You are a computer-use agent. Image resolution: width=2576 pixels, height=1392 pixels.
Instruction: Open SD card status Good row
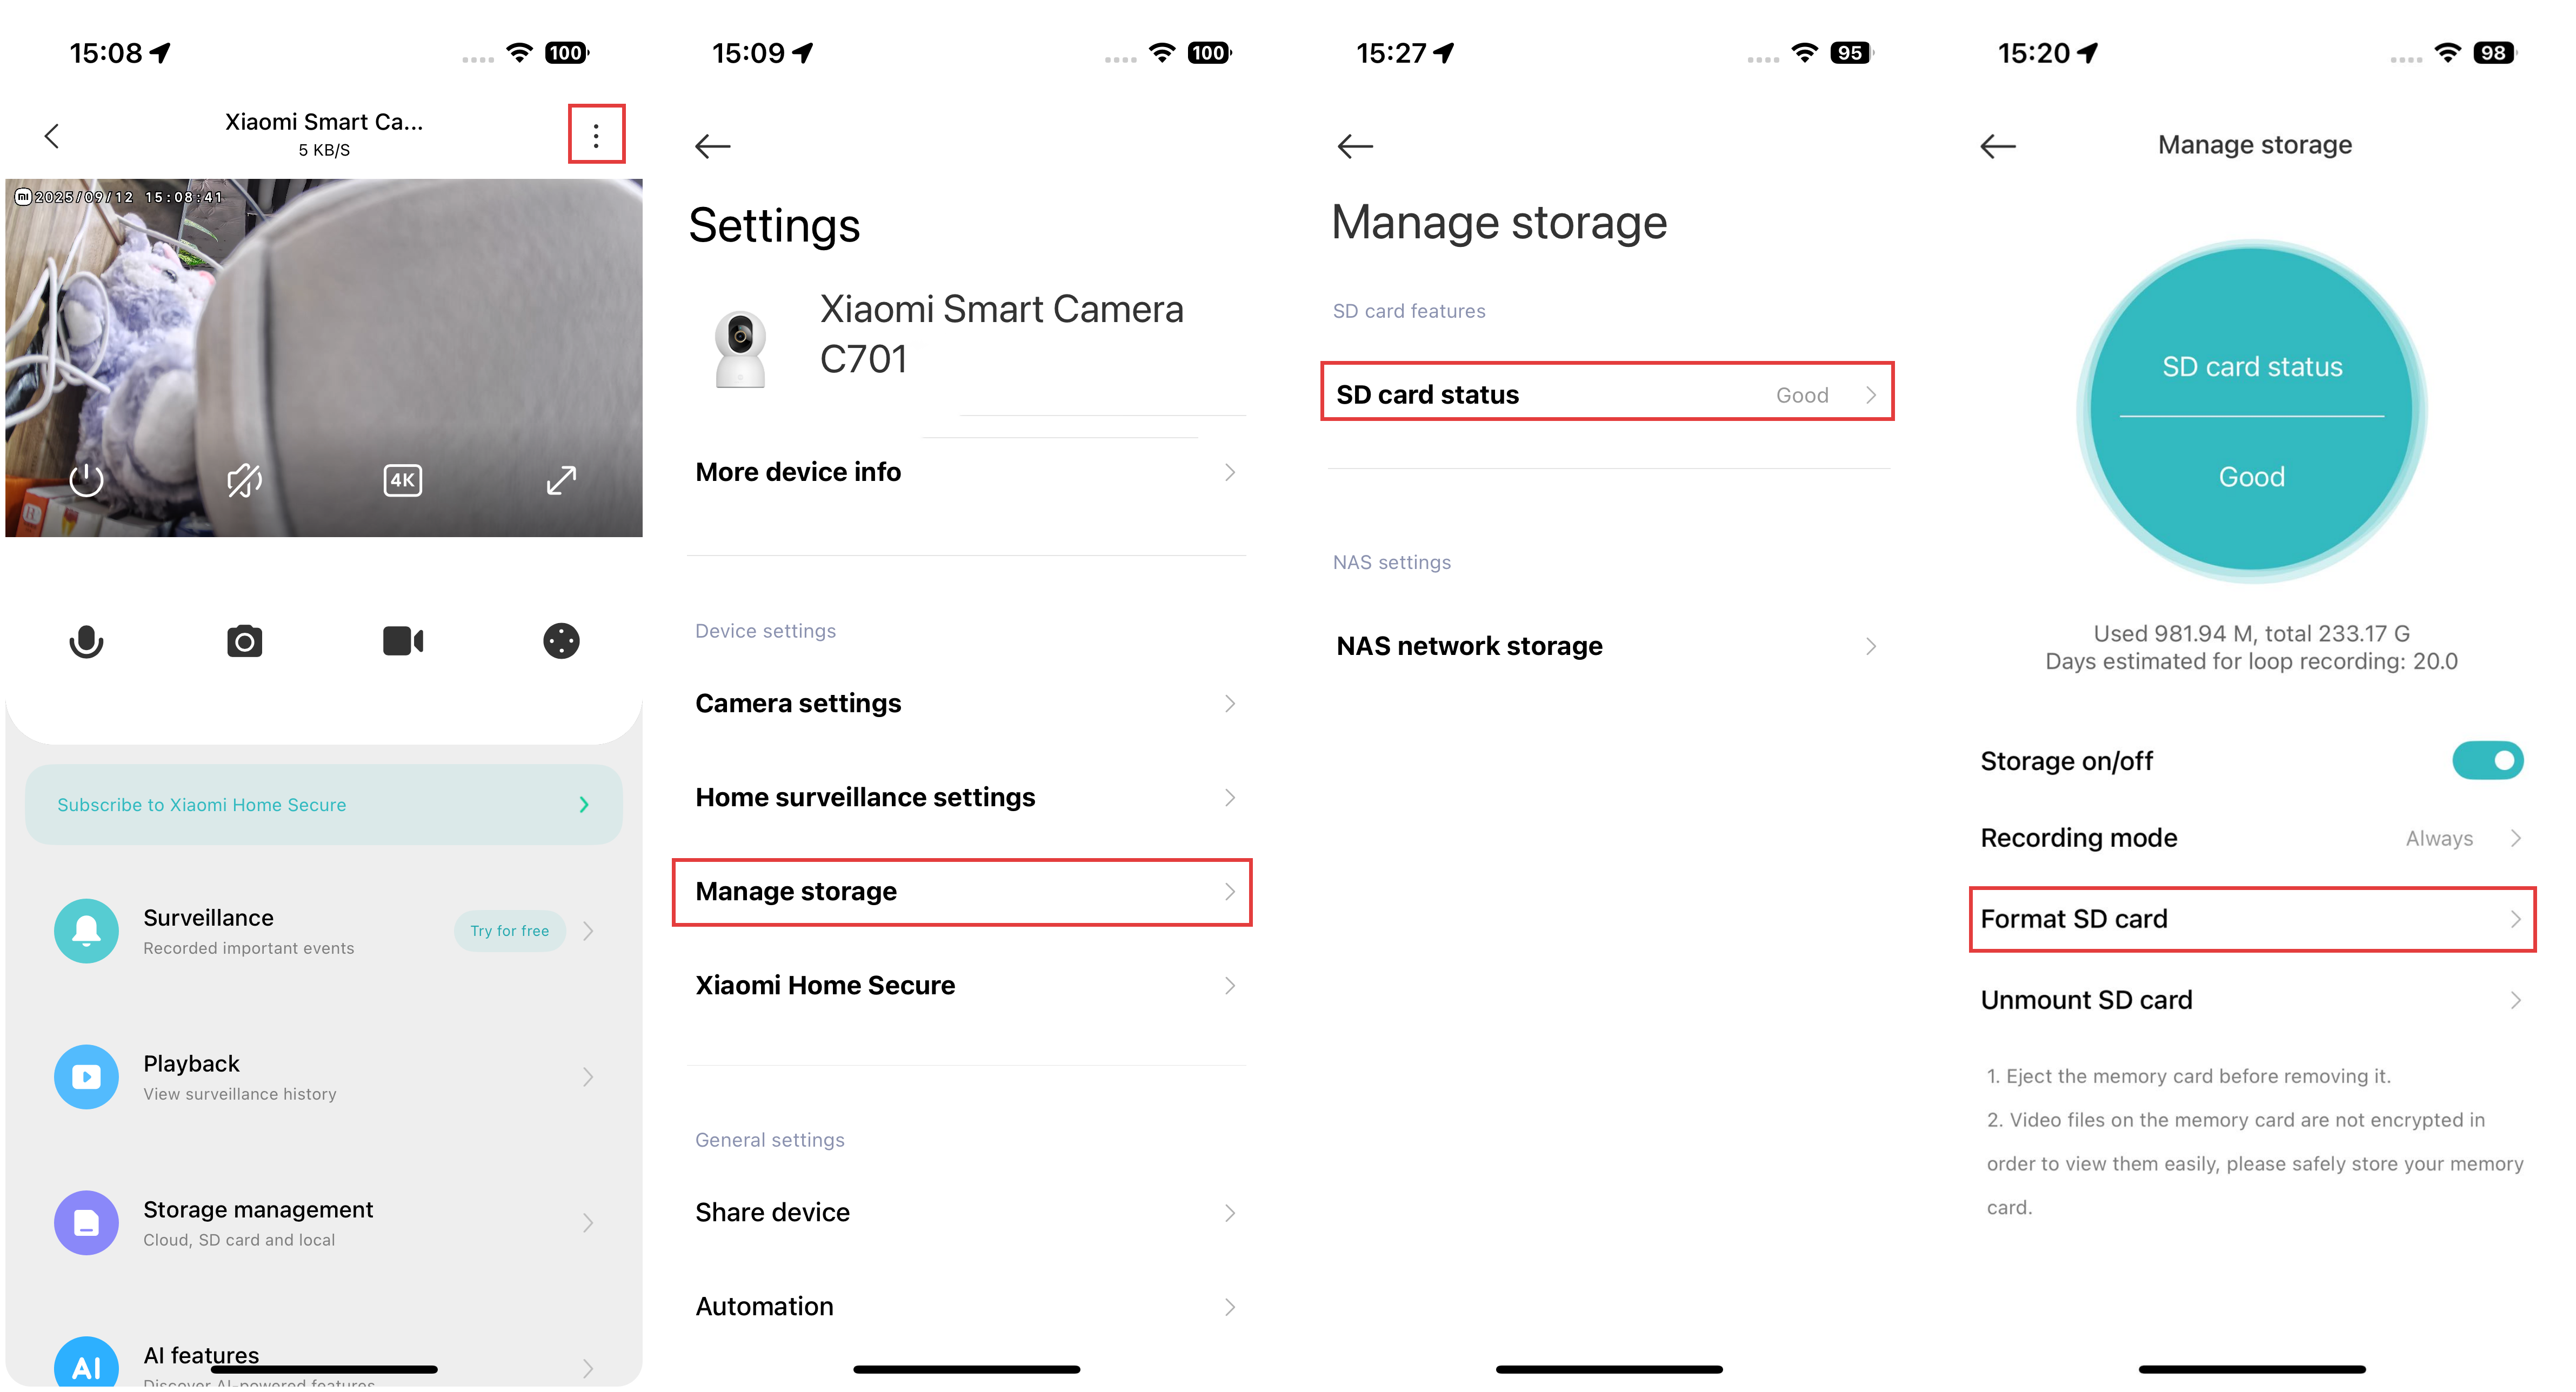pos(1607,394)
